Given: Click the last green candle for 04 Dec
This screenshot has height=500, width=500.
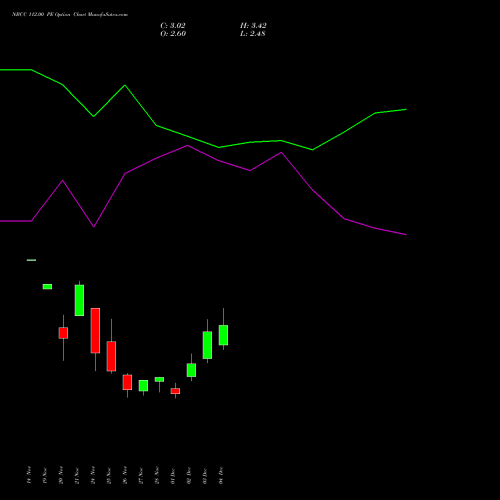Looking at the screenshot, I should (x=223, y=335).
